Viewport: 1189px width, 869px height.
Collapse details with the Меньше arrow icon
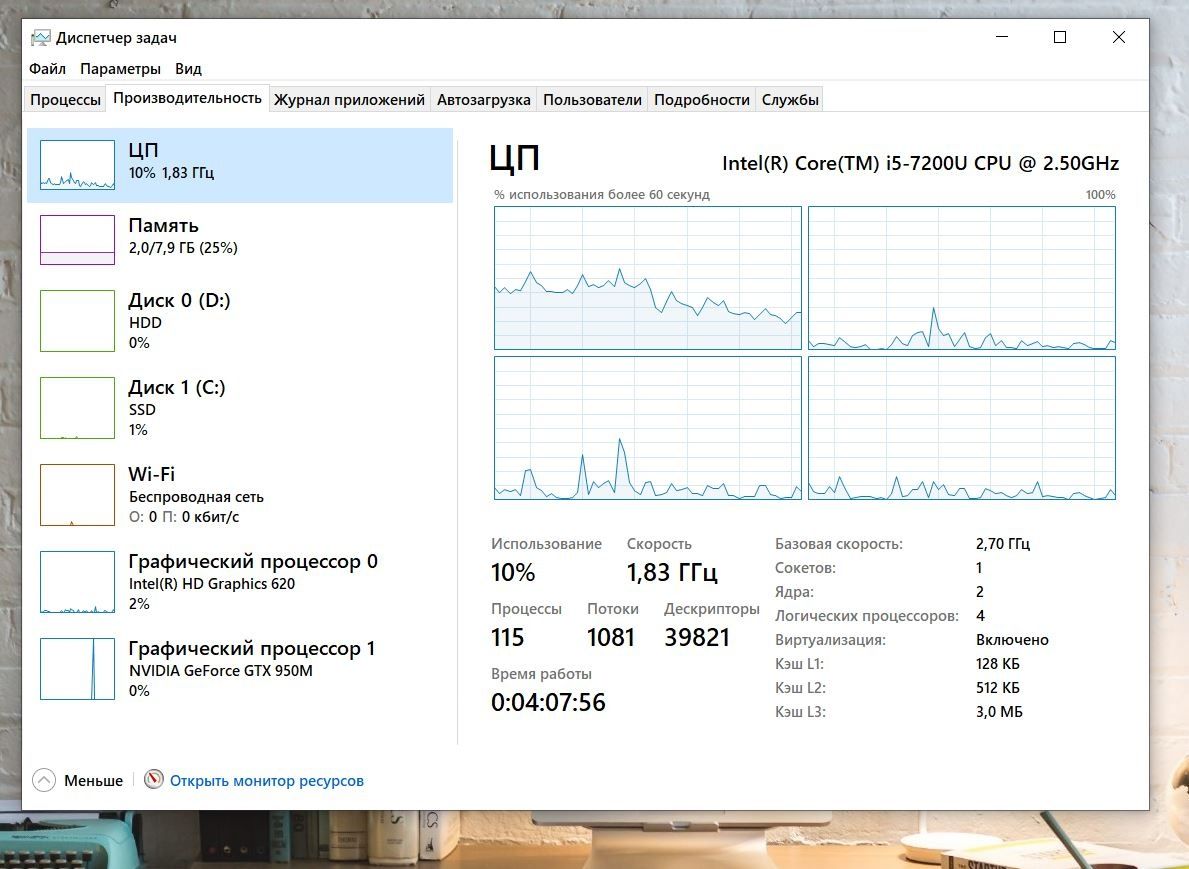44,780
